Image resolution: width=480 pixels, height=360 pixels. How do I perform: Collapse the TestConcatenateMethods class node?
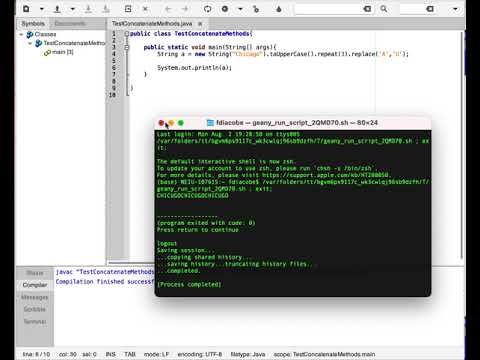coord(30,43)
